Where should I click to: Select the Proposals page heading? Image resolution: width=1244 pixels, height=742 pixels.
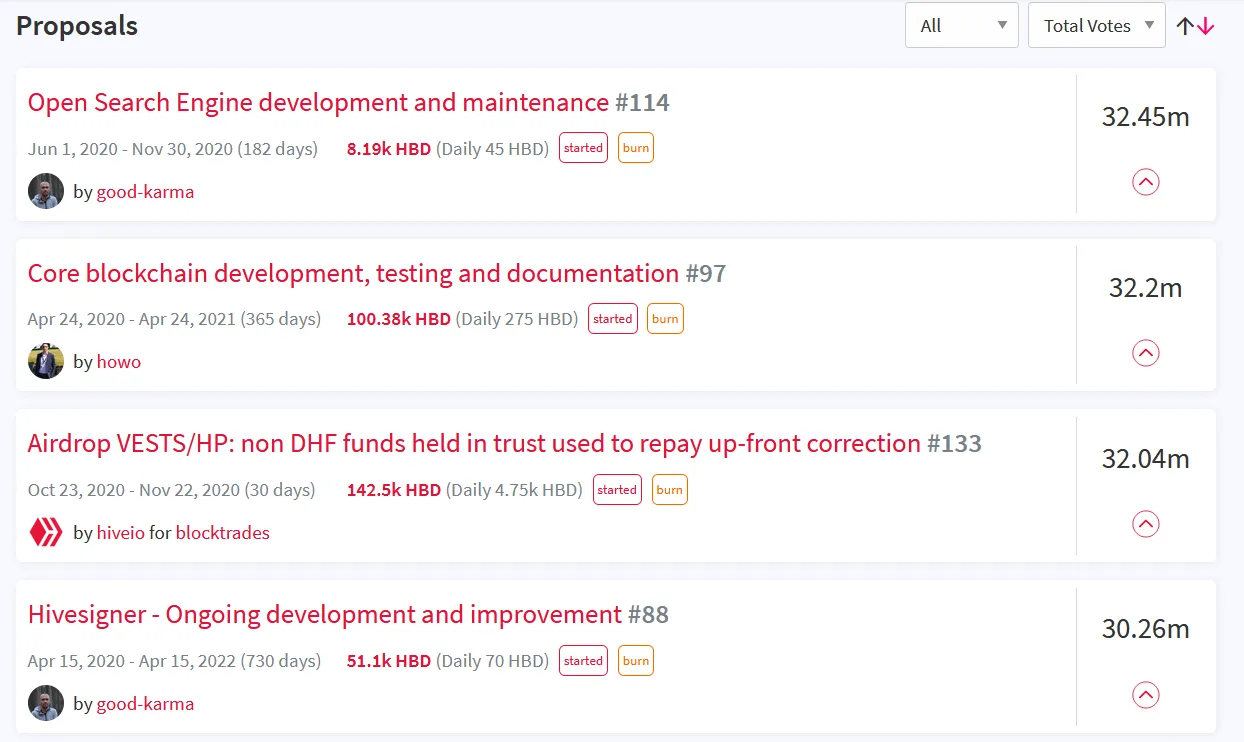coord(77,26)
